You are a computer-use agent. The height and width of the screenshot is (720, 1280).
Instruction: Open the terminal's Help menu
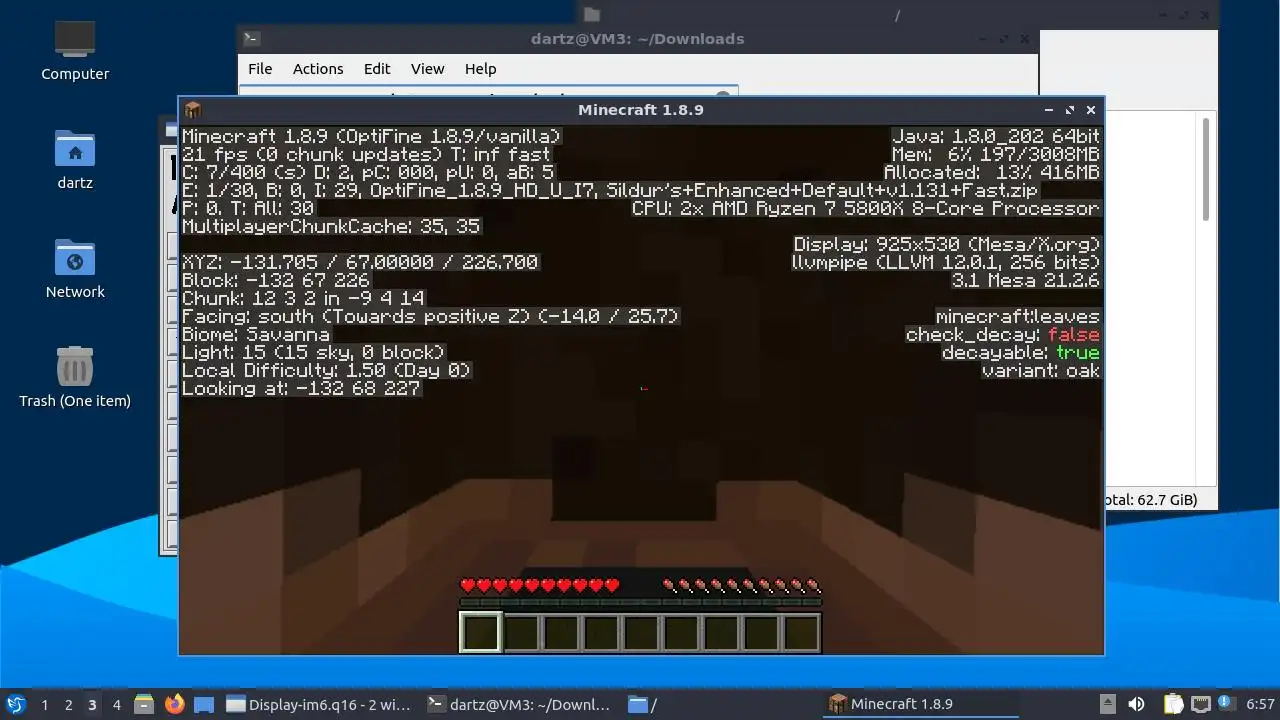(480, 69)
